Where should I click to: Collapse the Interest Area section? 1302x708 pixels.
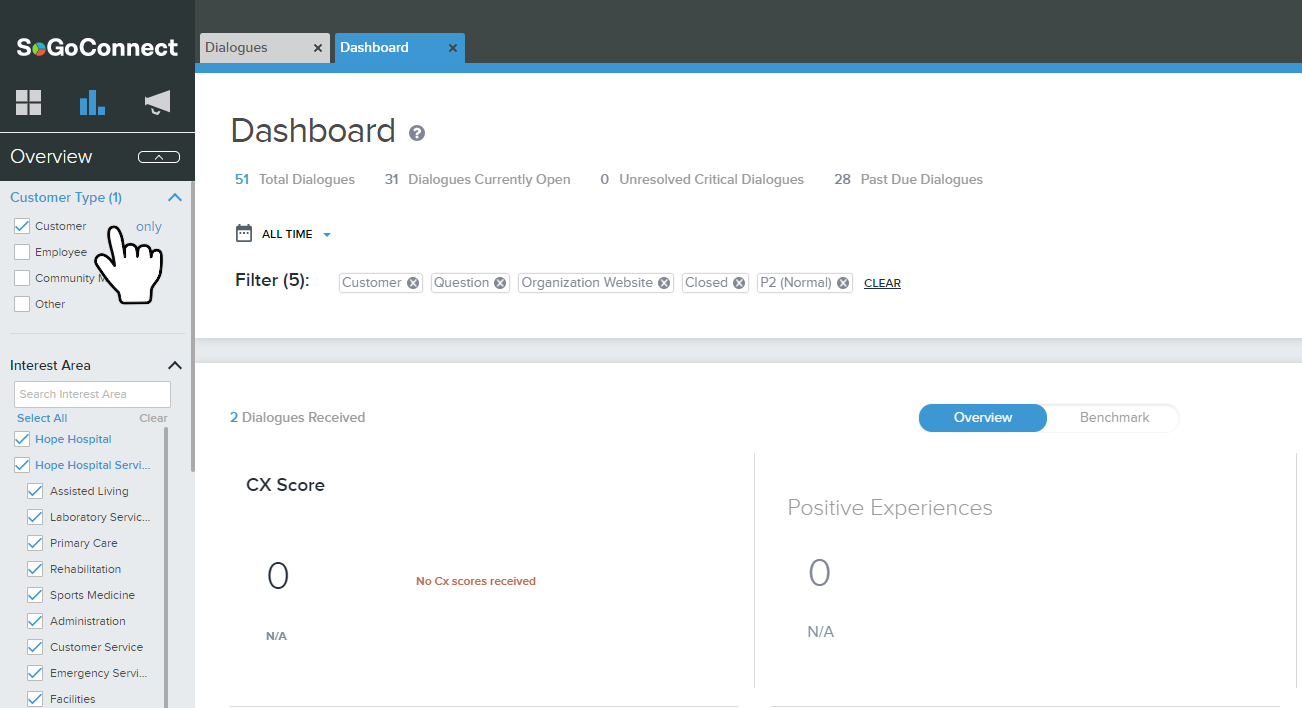point(175,366)
